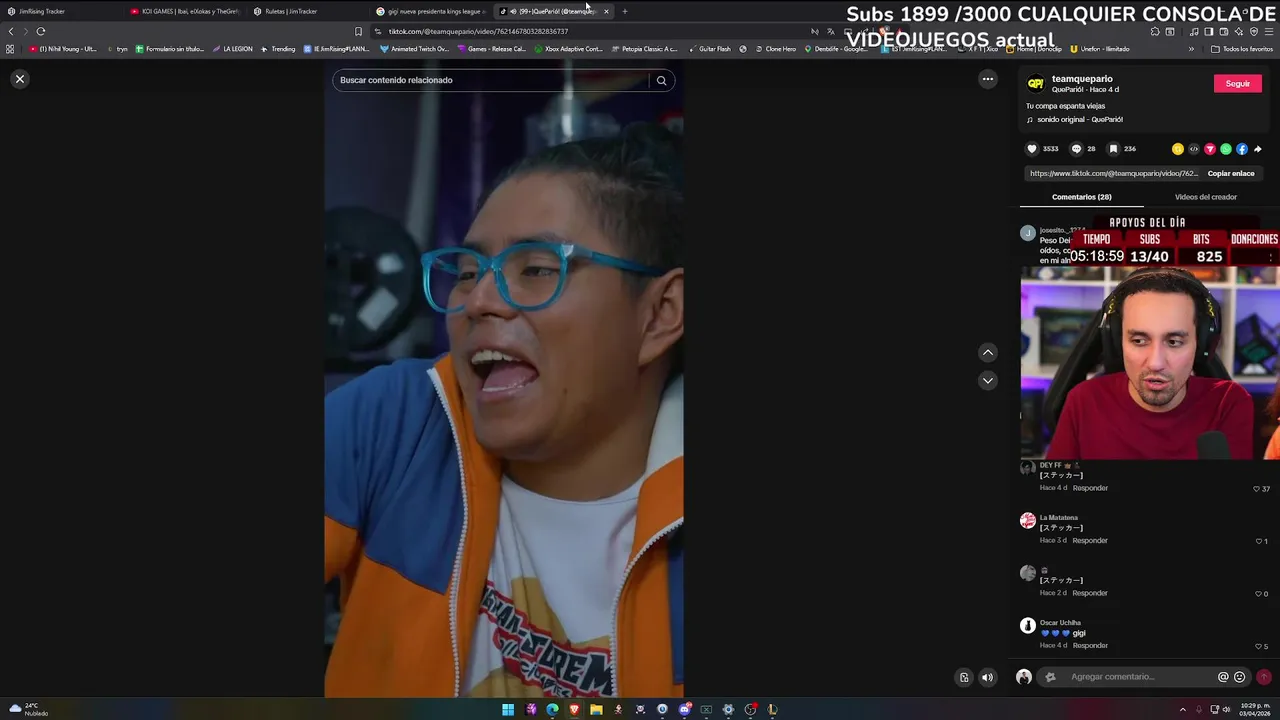Click the search magnifier in related content bar

(661, 80)
